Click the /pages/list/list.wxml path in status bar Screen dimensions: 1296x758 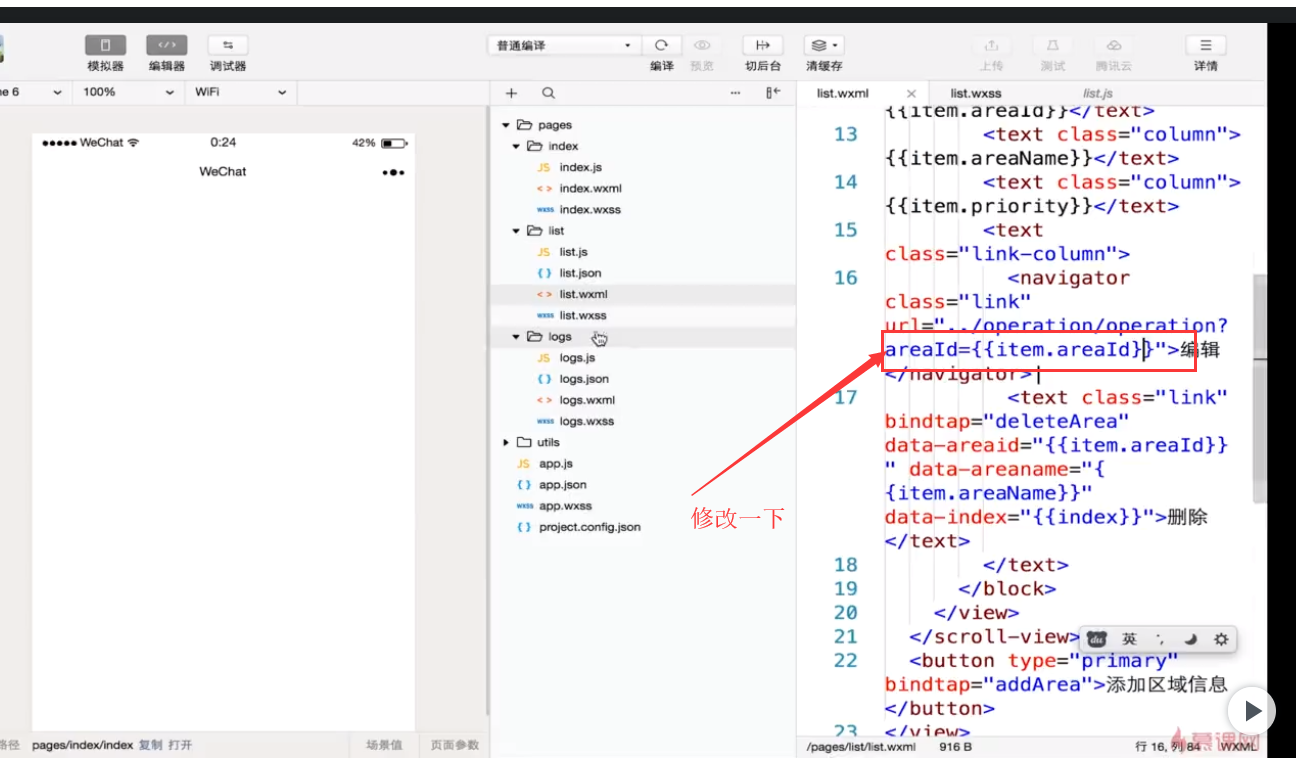861,747
